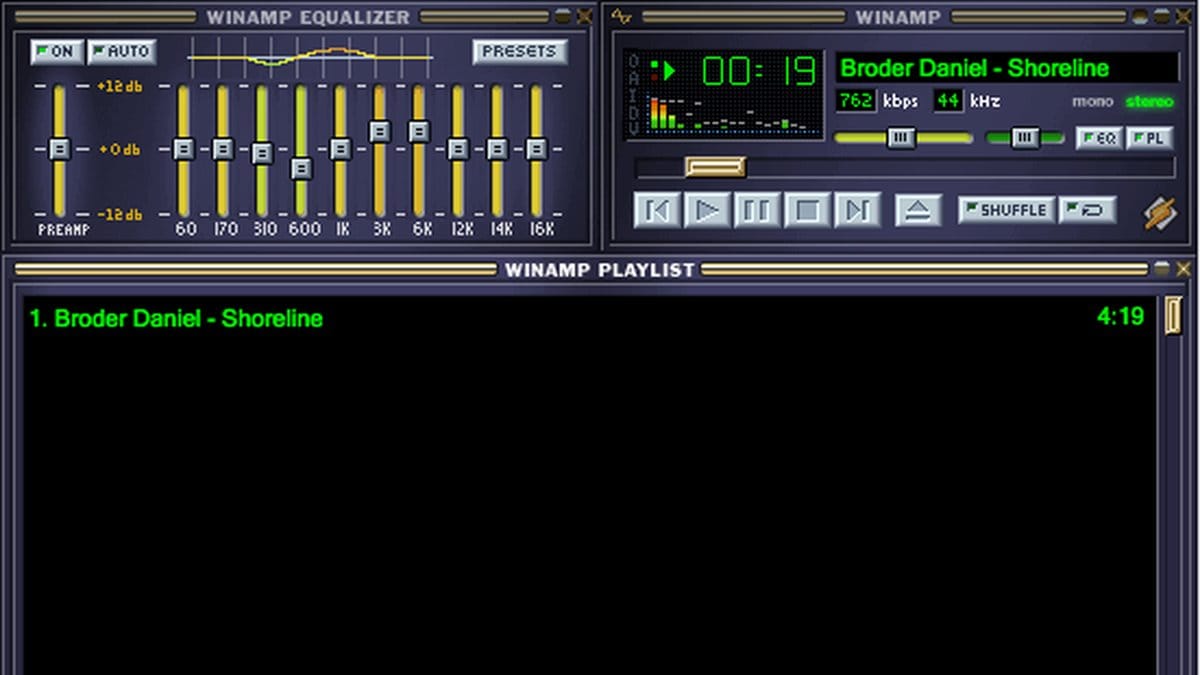Click the 600 band slider handle
Image resolution: width=1200 pixels, height=675 pixels.
pos(301,168)
